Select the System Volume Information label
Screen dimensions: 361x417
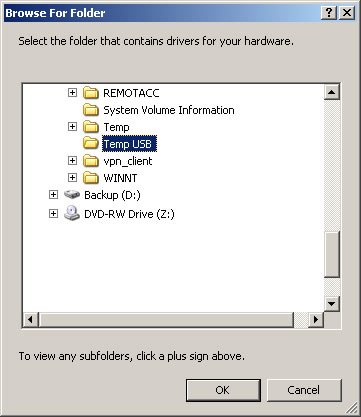[x=169, y=110]
